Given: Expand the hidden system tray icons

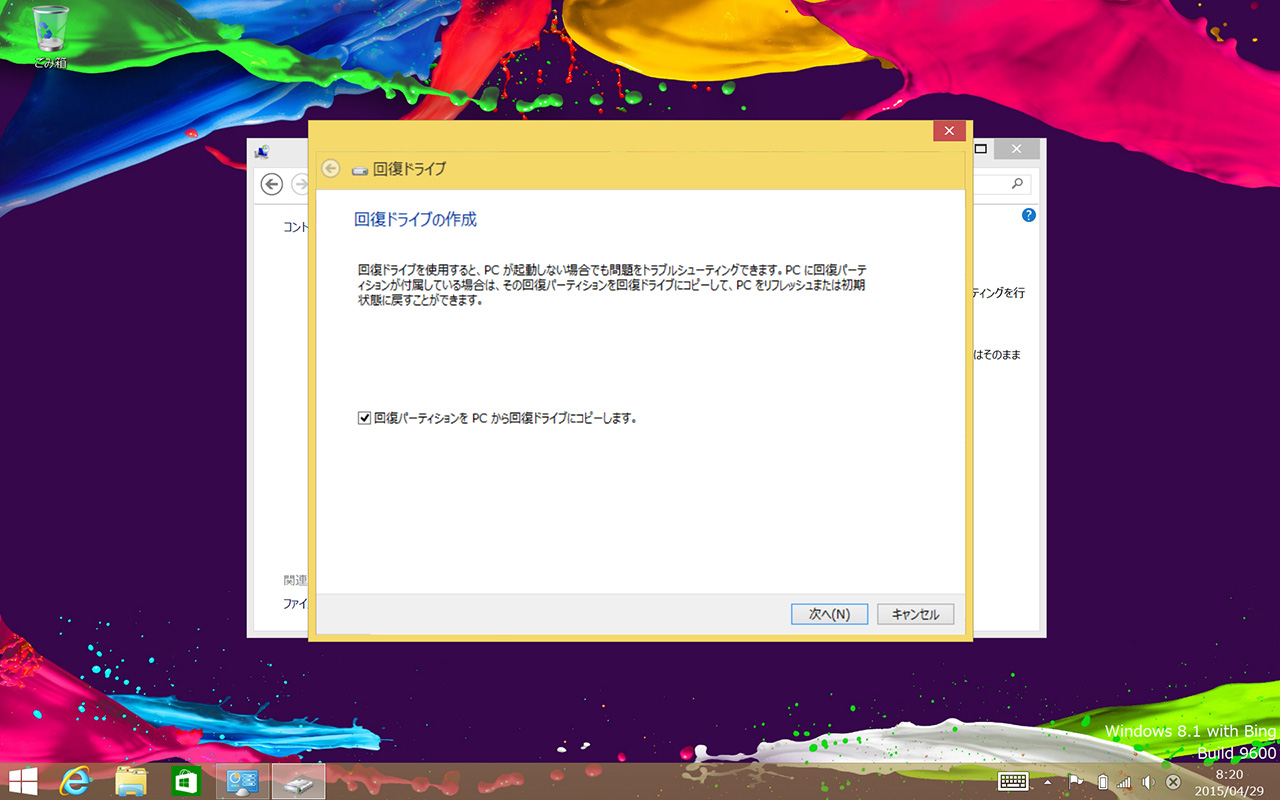Looking at the screenshot, I should (1048, 781).
